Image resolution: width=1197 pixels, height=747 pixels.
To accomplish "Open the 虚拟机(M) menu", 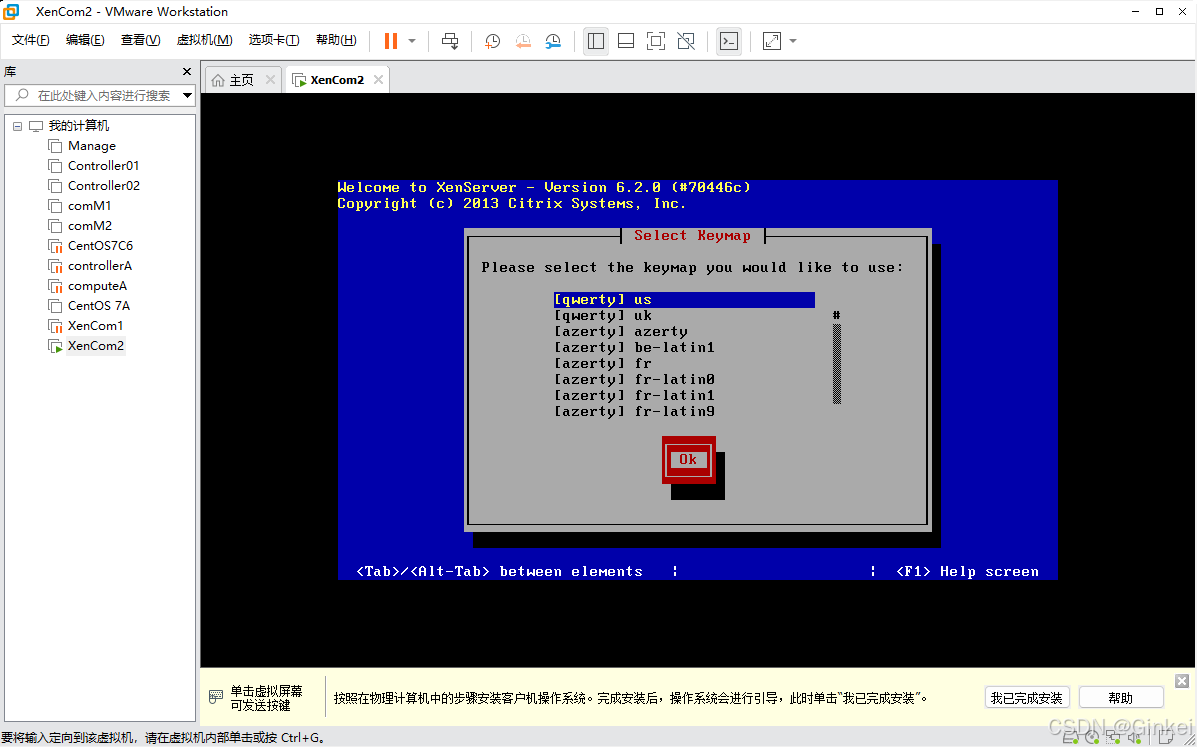I will [x=205, y=40].
